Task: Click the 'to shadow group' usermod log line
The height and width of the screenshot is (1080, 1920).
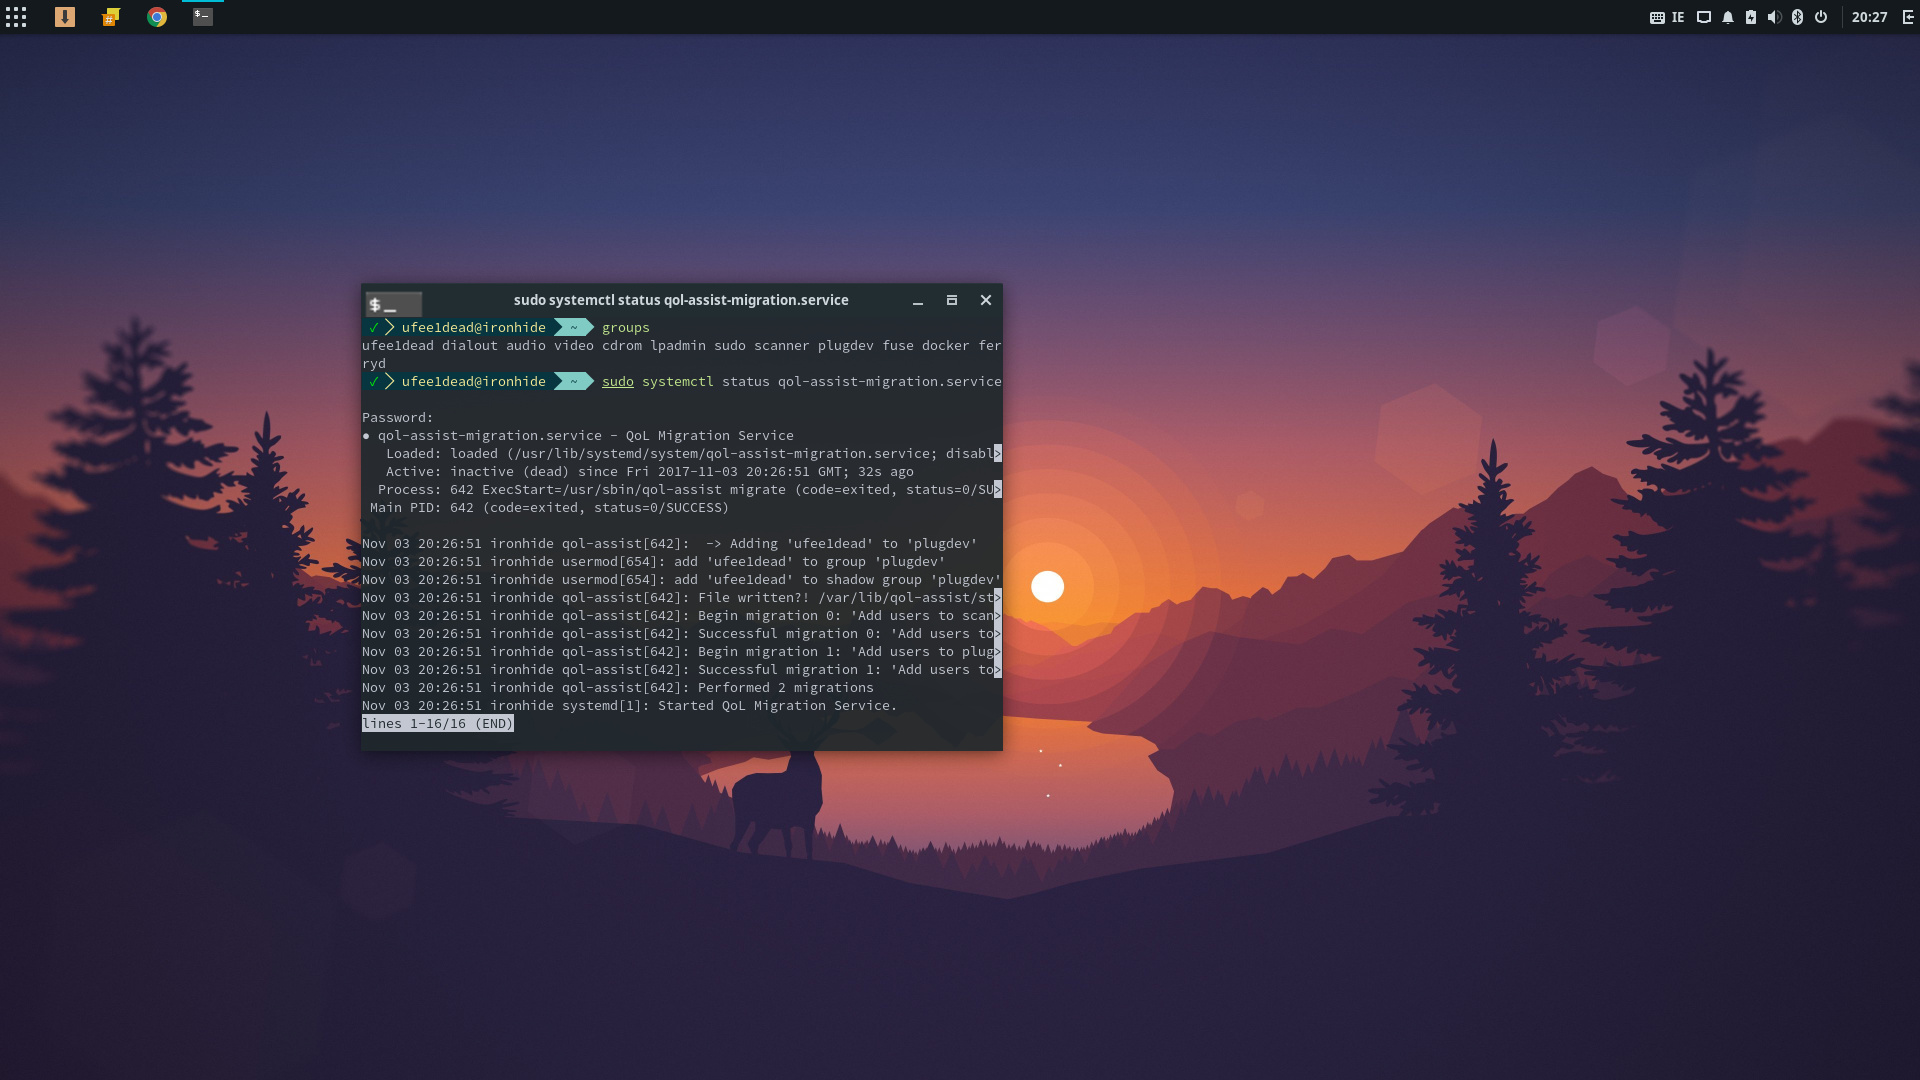Action: click(x=681, y=580)
